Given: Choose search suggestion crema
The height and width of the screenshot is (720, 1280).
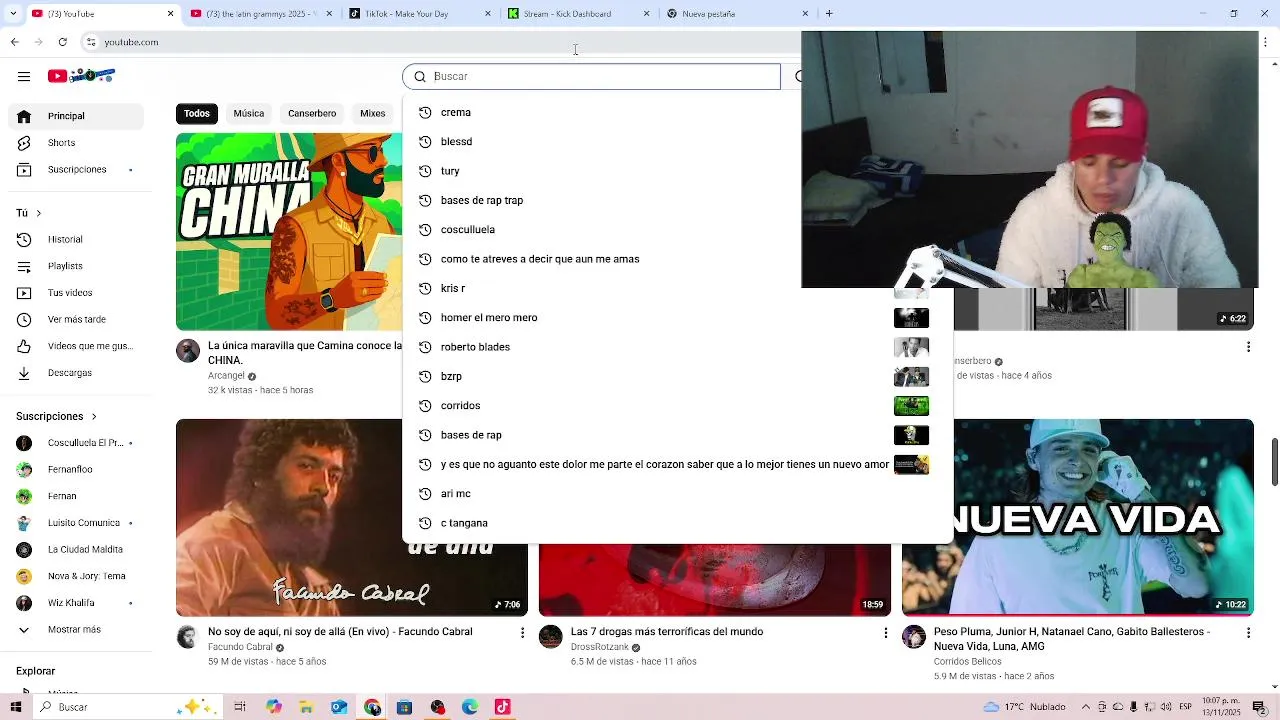Looking at the screenshot, I should [677, 113].
